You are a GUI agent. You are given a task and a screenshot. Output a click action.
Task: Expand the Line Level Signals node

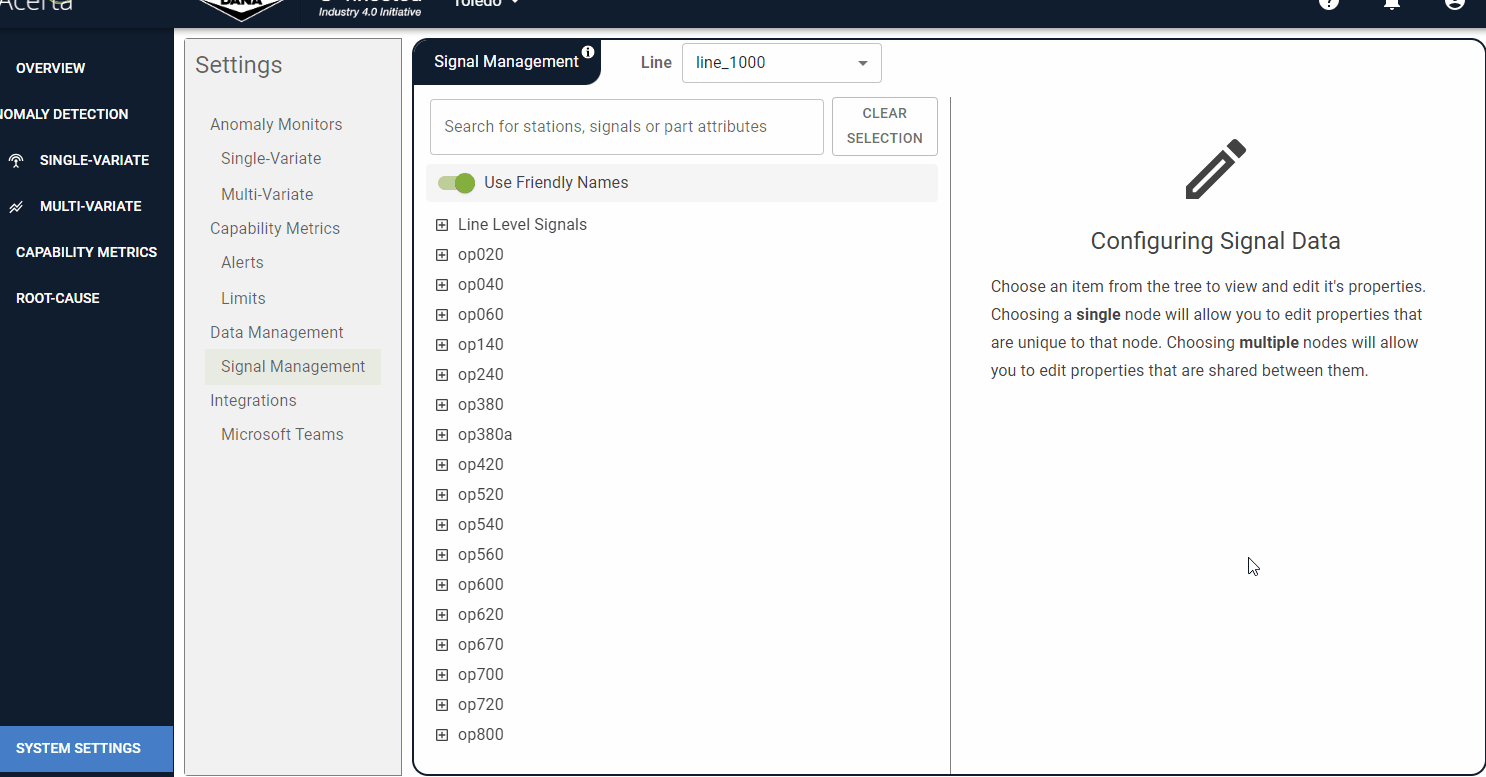(x=442, y=225)
